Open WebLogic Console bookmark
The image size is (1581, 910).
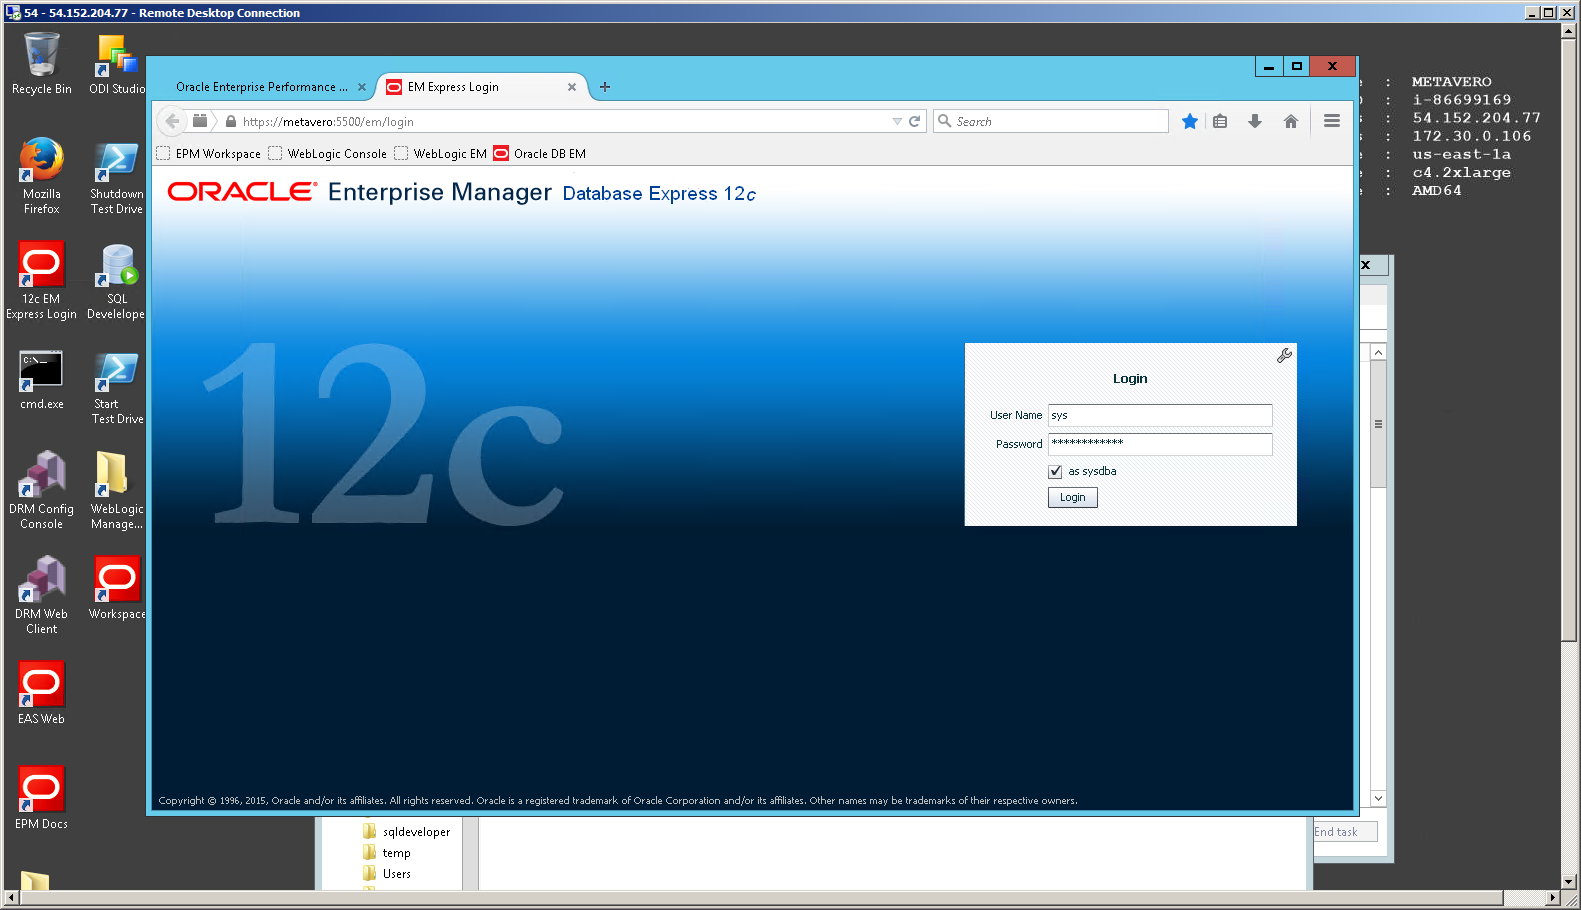point(327,154)
